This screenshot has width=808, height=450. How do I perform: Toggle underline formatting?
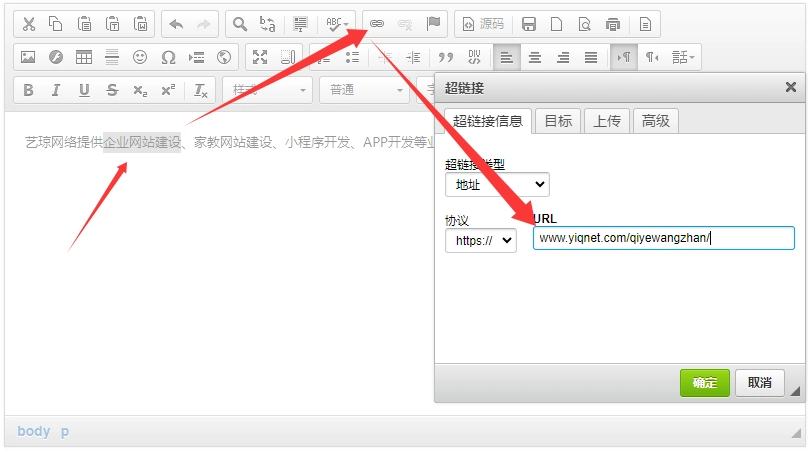[84, 90]
